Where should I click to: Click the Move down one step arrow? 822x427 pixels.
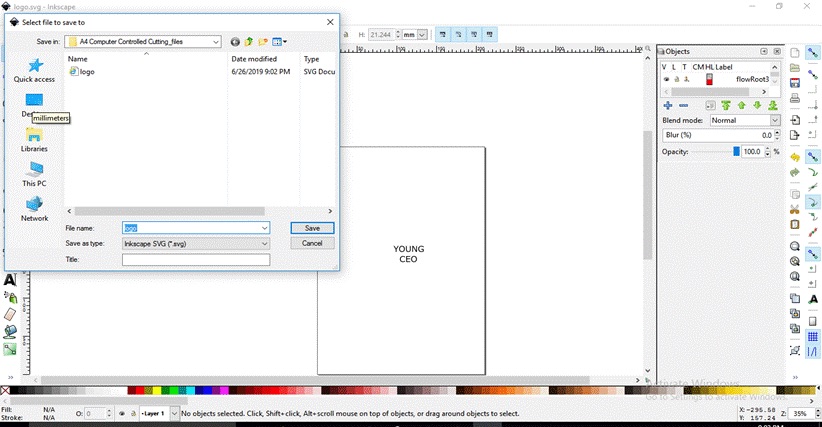[x=757, y=105]
